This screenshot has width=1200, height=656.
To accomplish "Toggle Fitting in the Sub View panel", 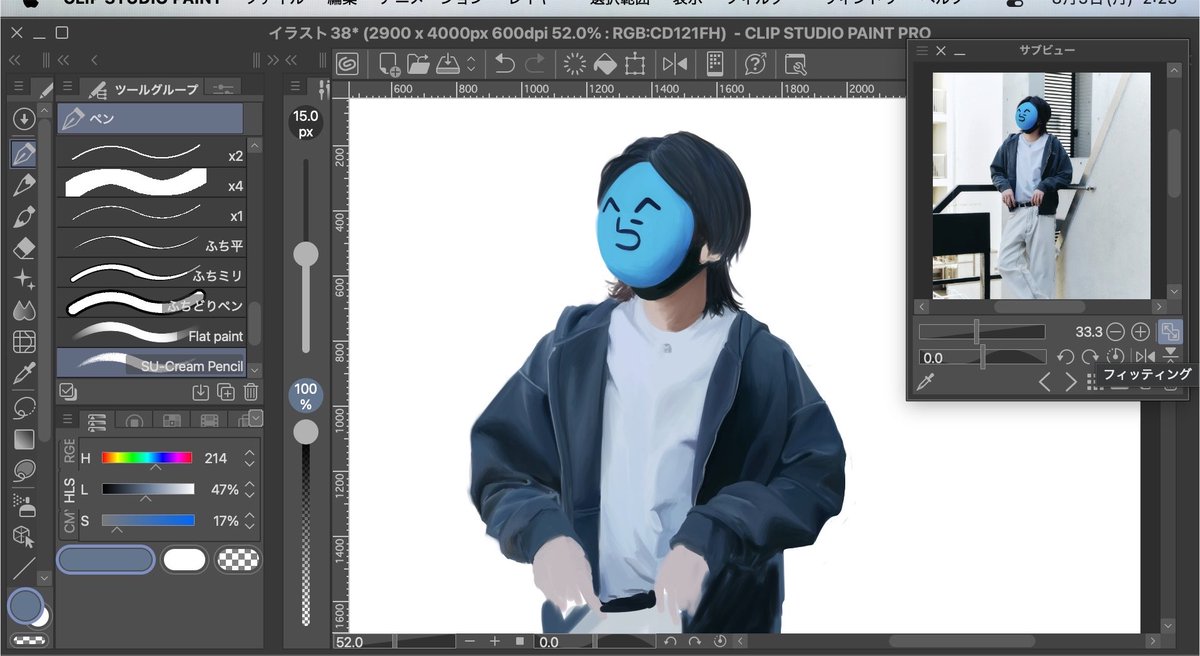I will coord(1169,331).
